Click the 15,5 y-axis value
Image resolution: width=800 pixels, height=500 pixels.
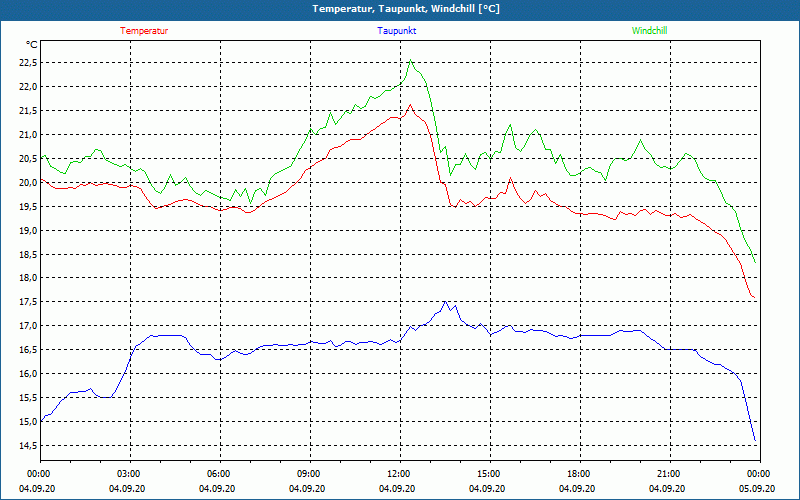pyautogui.click(x=28, y=398)
